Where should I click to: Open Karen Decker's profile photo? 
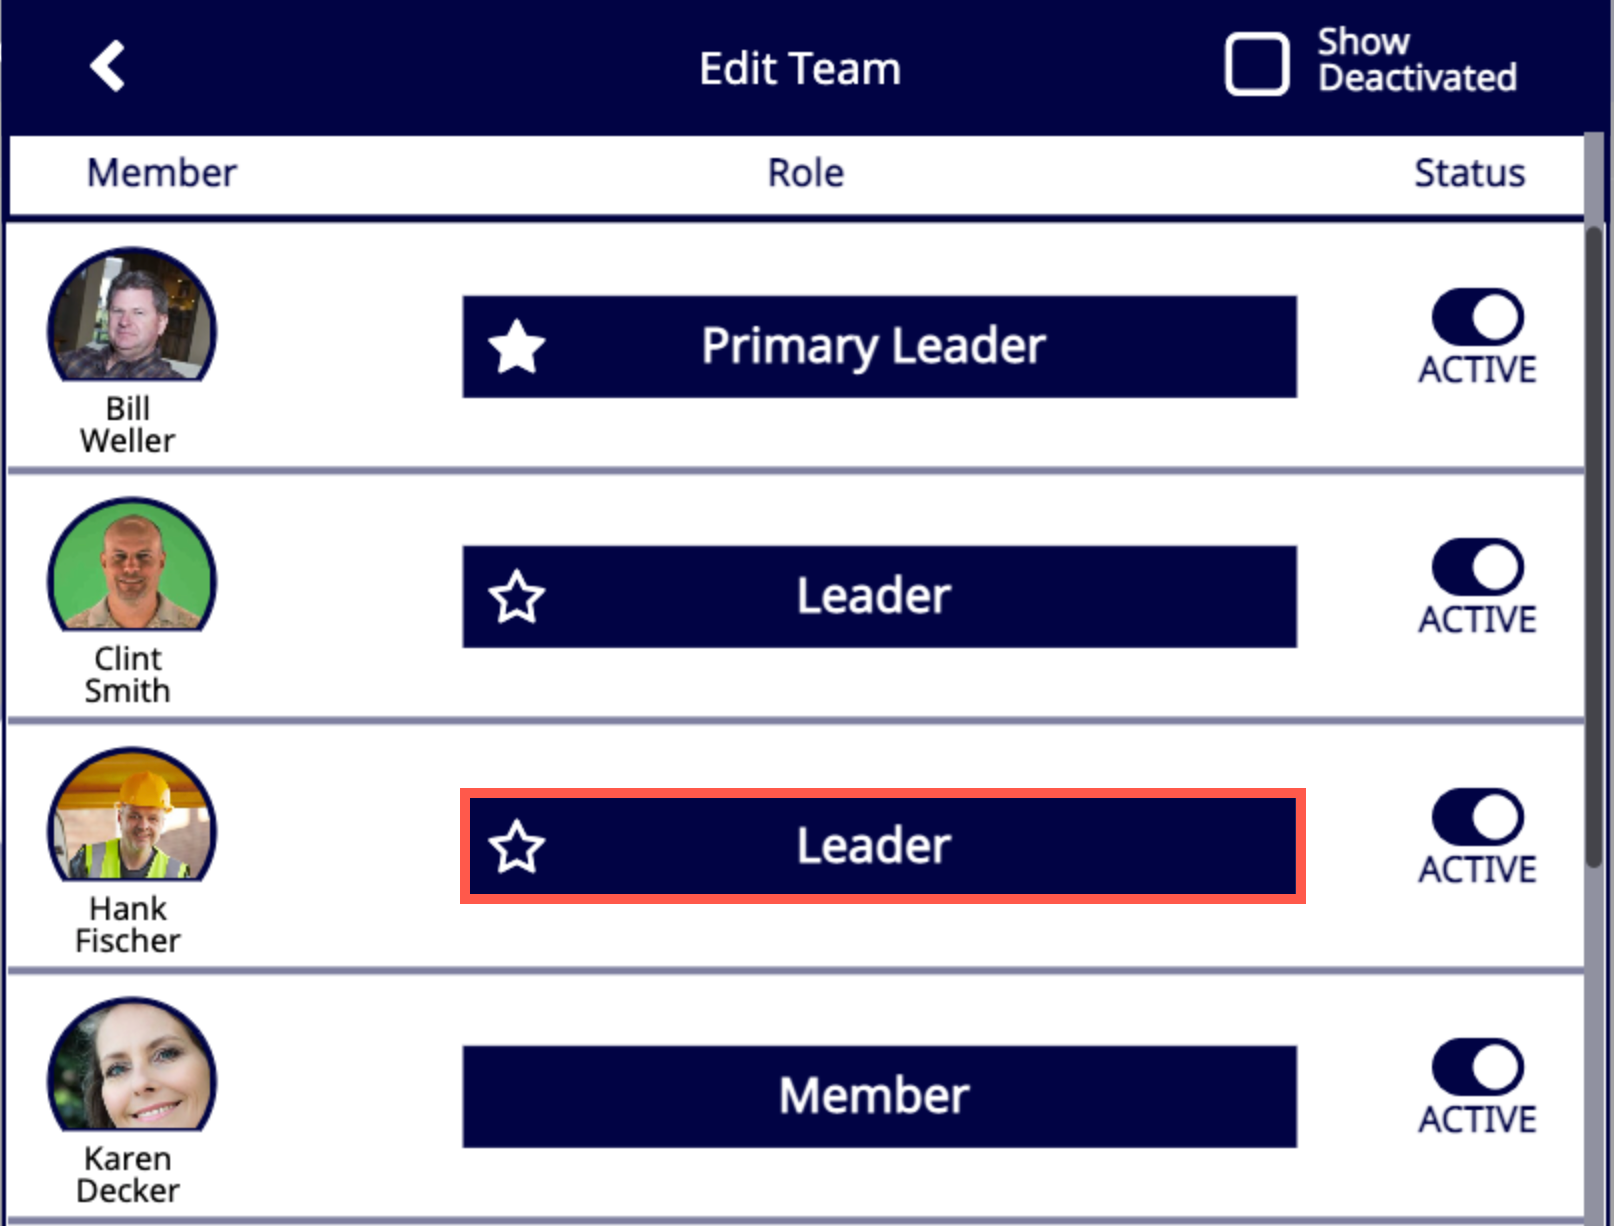click(132, 1065)
